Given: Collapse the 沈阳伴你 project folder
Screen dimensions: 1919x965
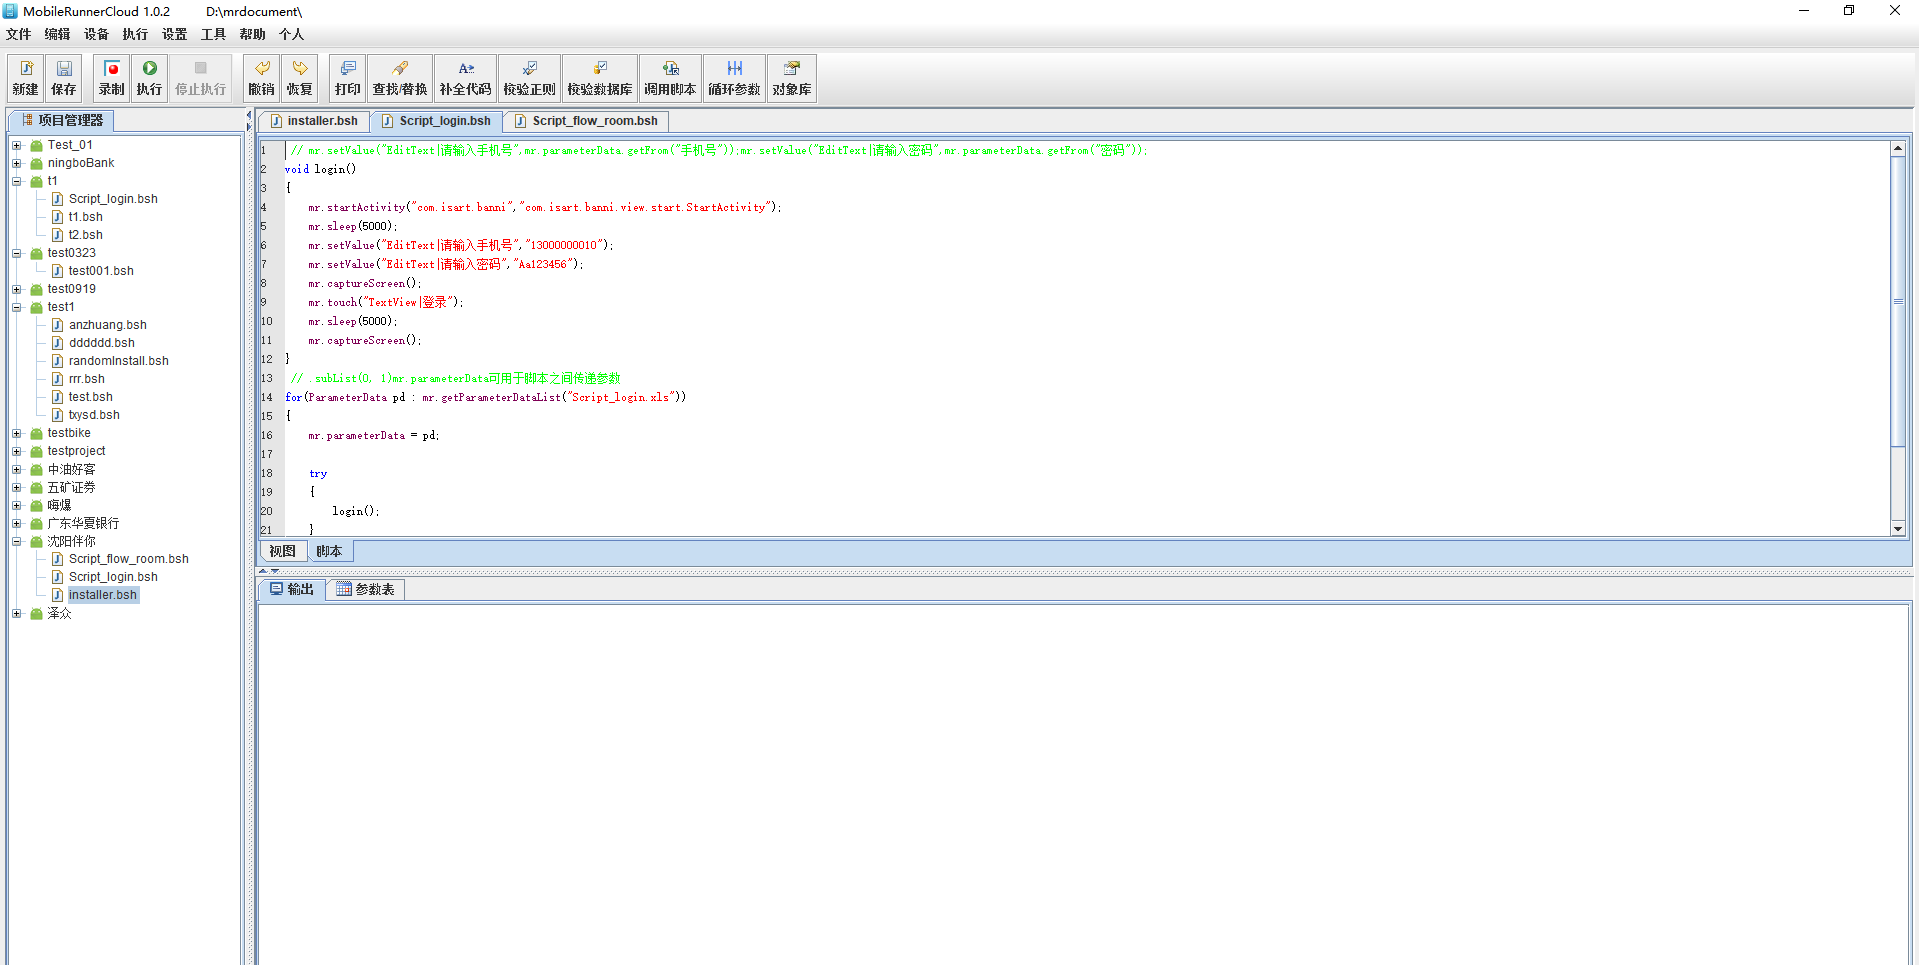Looking at the screenshot, I should click(17, 541).
